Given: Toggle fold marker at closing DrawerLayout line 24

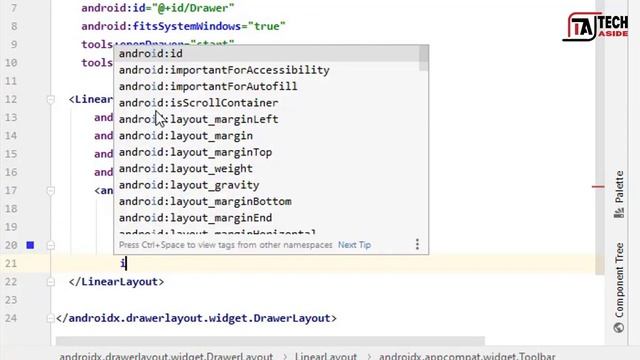Looking at the screenshot, I should coord(51,318).
